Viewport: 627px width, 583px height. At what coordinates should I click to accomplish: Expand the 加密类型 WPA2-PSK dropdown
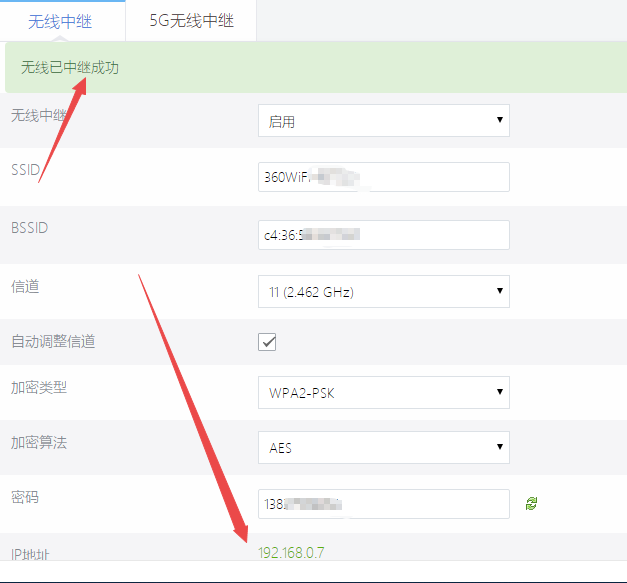[x=384, y=392]
